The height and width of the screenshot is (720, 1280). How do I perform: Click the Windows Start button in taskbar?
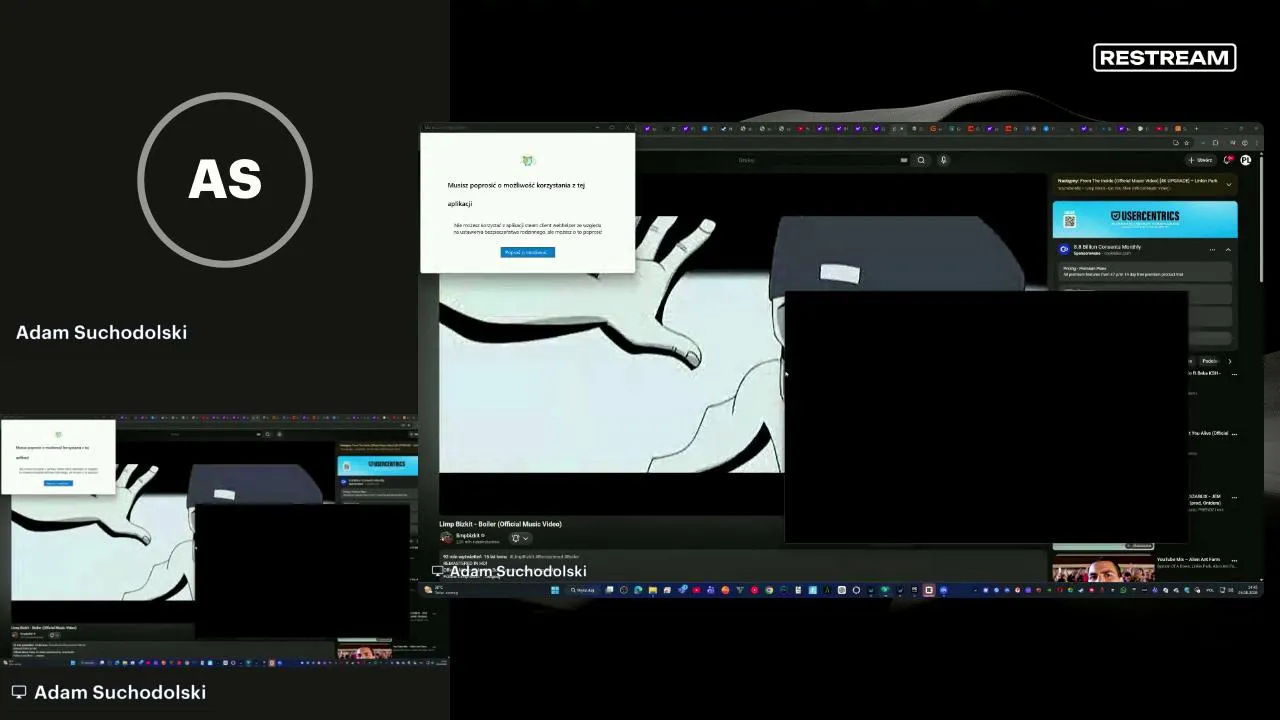[555, 590]
